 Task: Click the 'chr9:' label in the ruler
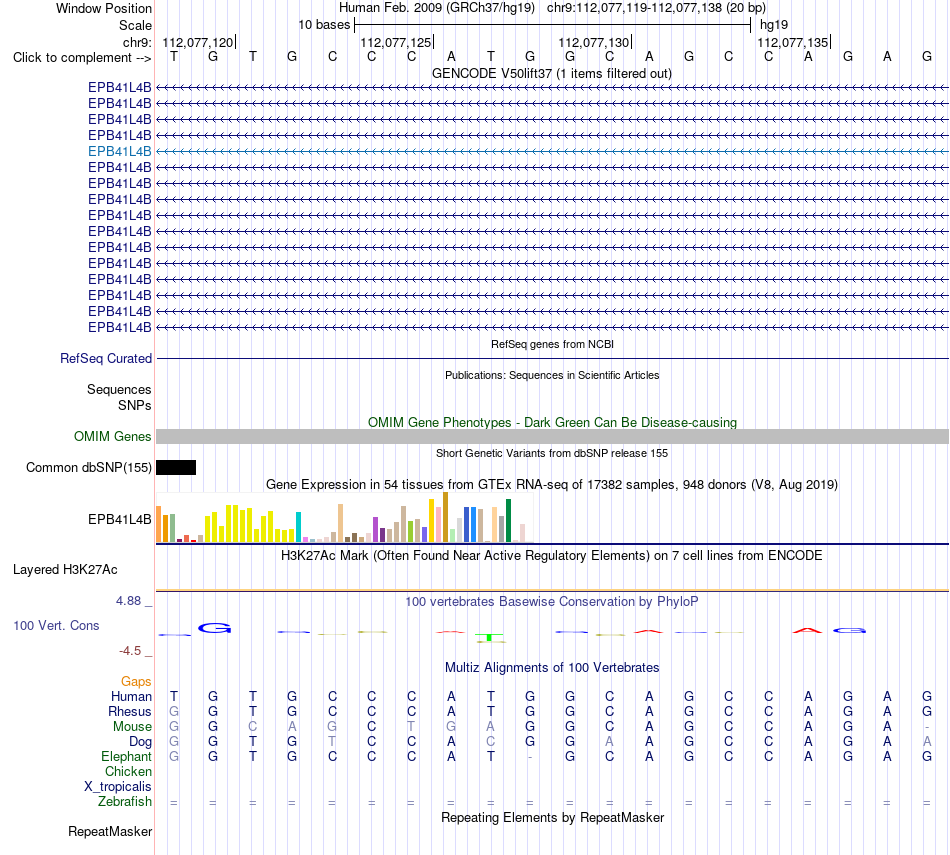137,42
